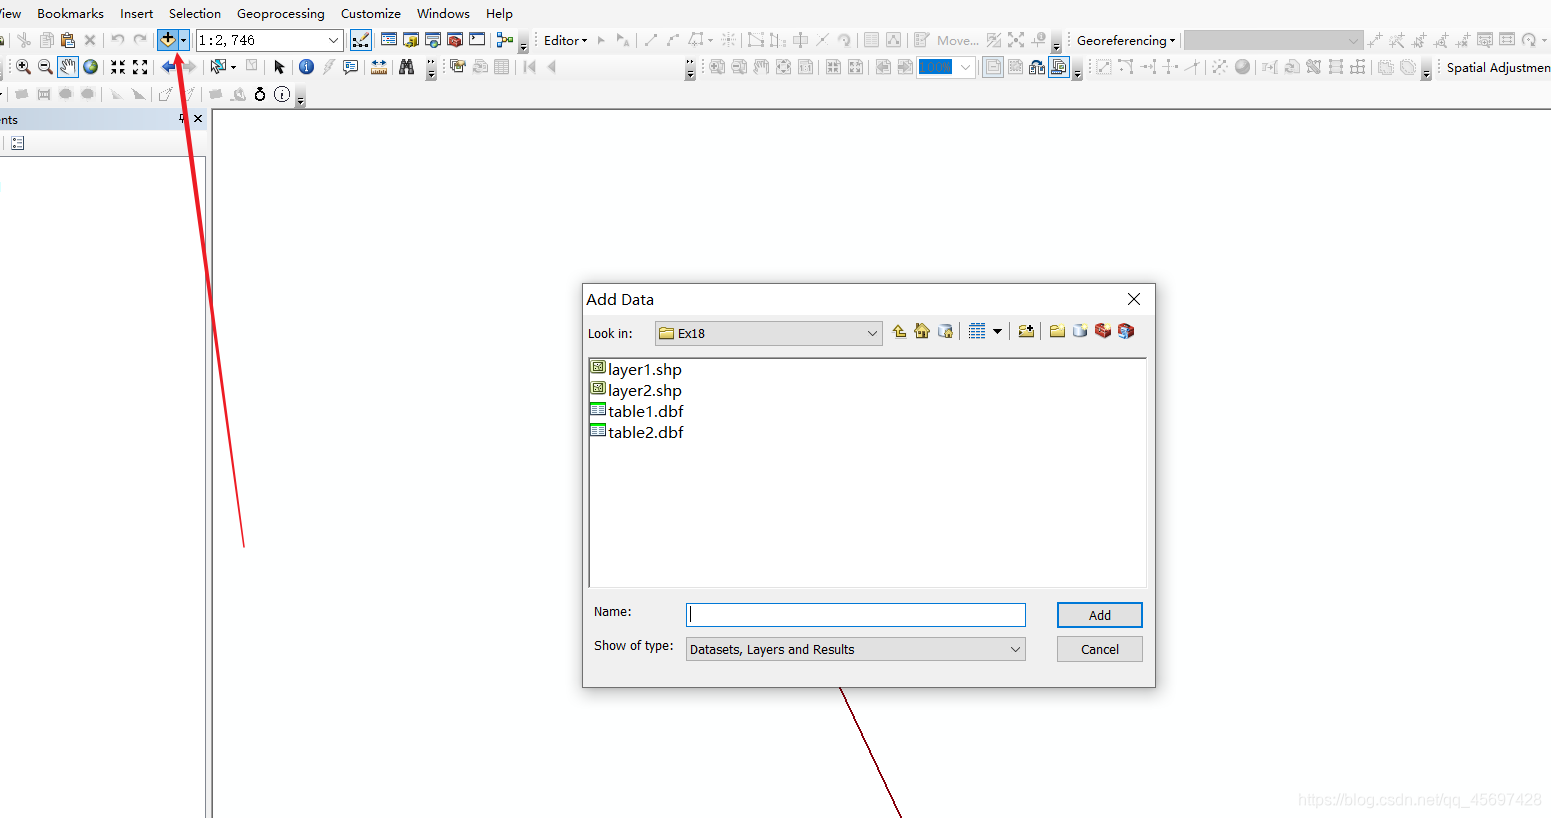Open the Python window icon
1551x818 pixels.
tap(477, 40)
